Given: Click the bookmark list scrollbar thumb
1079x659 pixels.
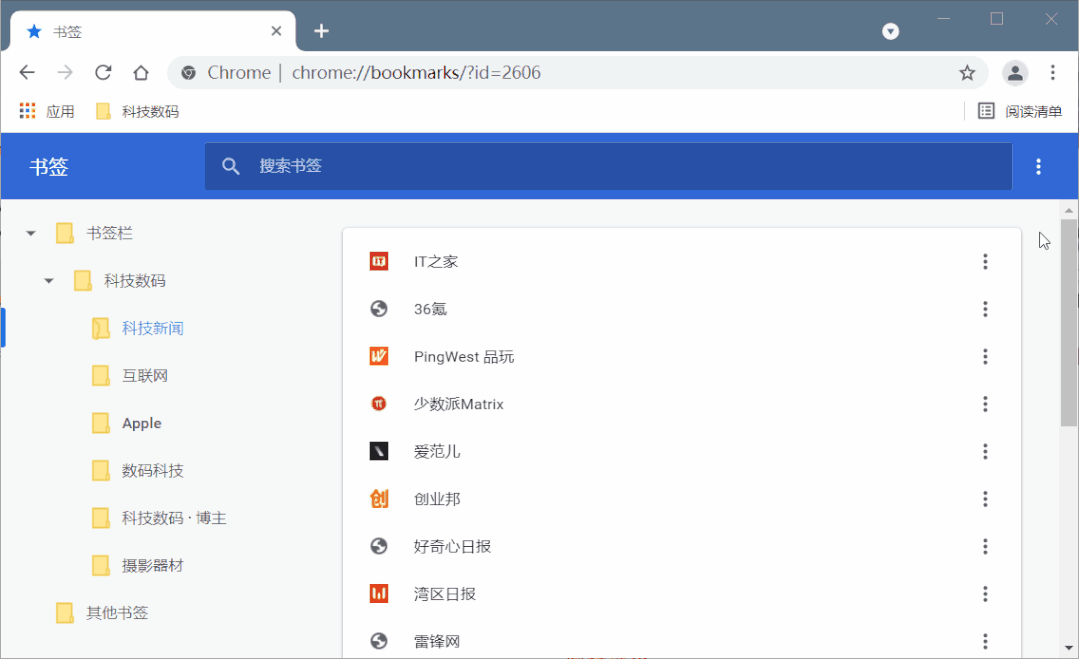Looking at the screenshot, I should [x=1069, y=323].
